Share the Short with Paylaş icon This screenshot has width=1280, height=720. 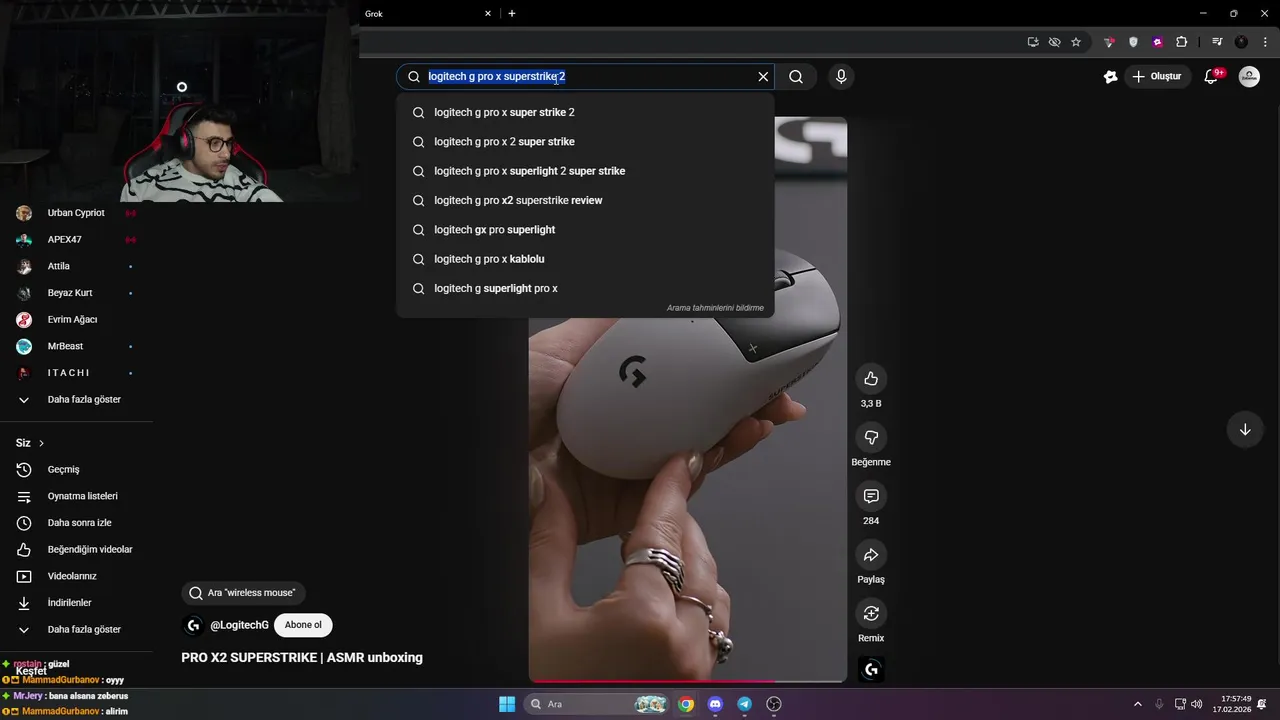pos(871,555)
